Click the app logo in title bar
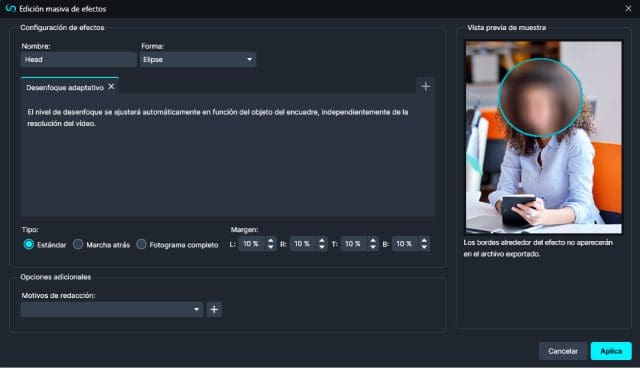Viewport: 640px width, 368px height. click(11, 9)
